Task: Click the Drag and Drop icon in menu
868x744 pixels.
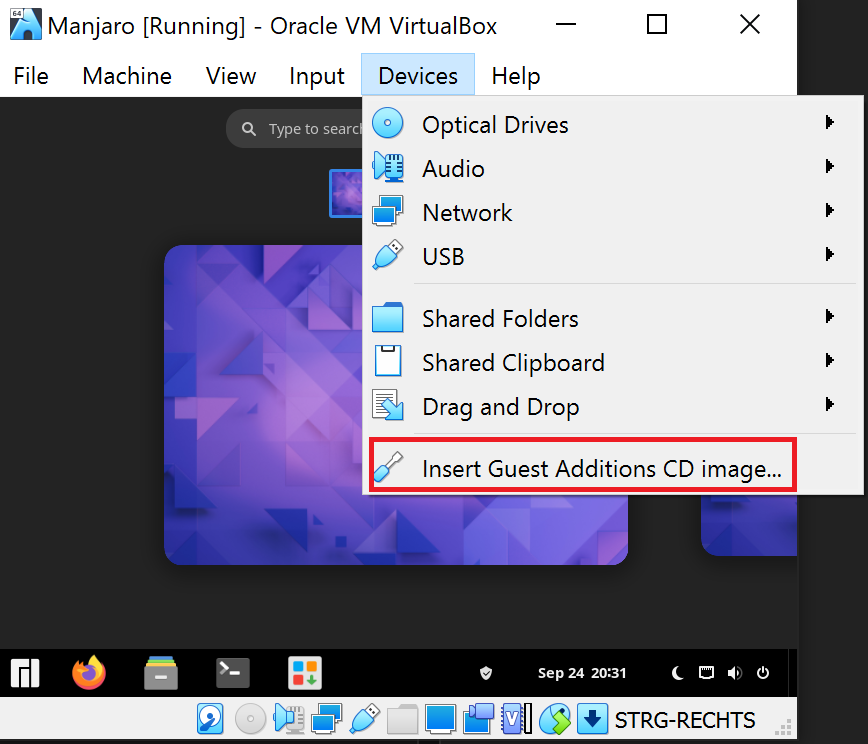Action: click(x=388, y=405)
